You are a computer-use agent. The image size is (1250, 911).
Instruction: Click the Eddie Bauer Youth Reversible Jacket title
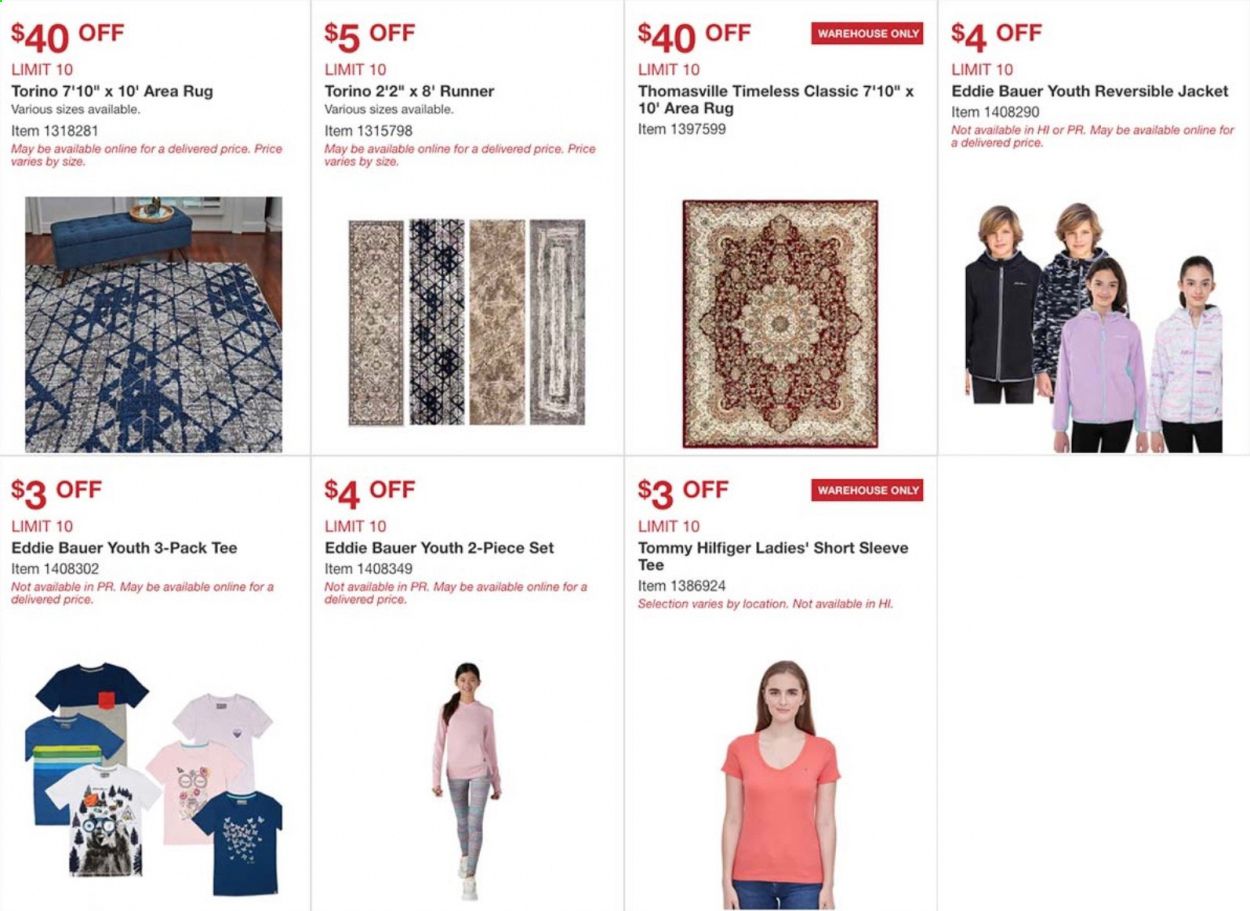pyautogui.click(x=1090, y=91)
